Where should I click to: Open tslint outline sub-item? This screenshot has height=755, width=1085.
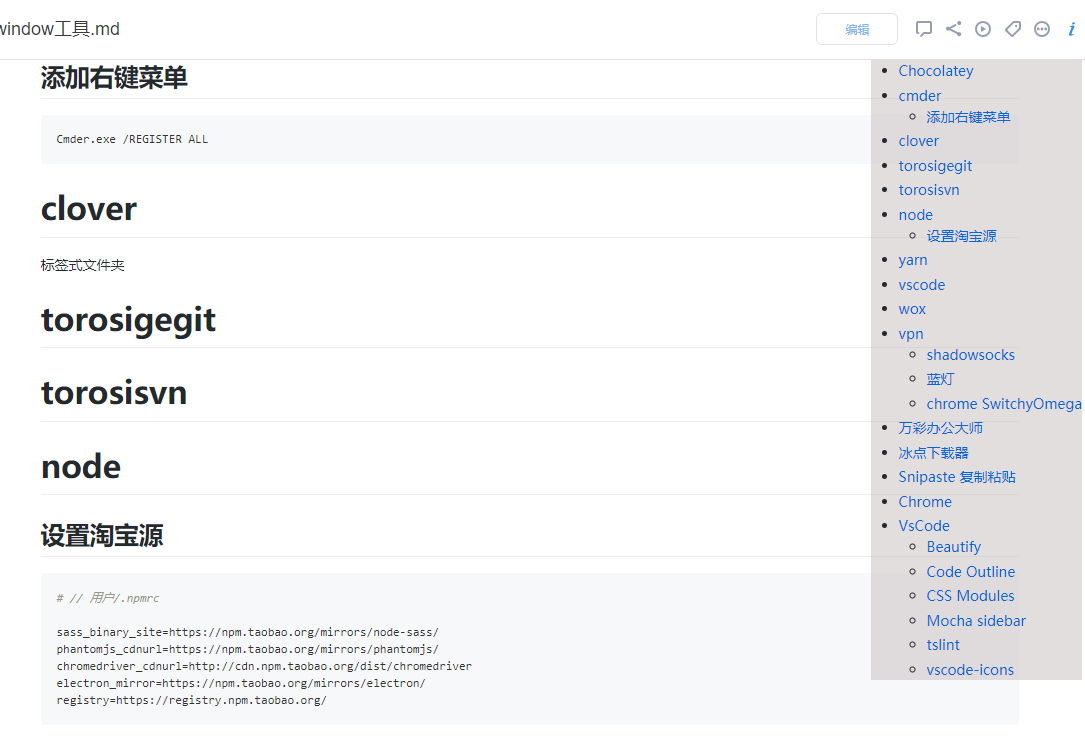pyautogui.click(x=943, y=645)
